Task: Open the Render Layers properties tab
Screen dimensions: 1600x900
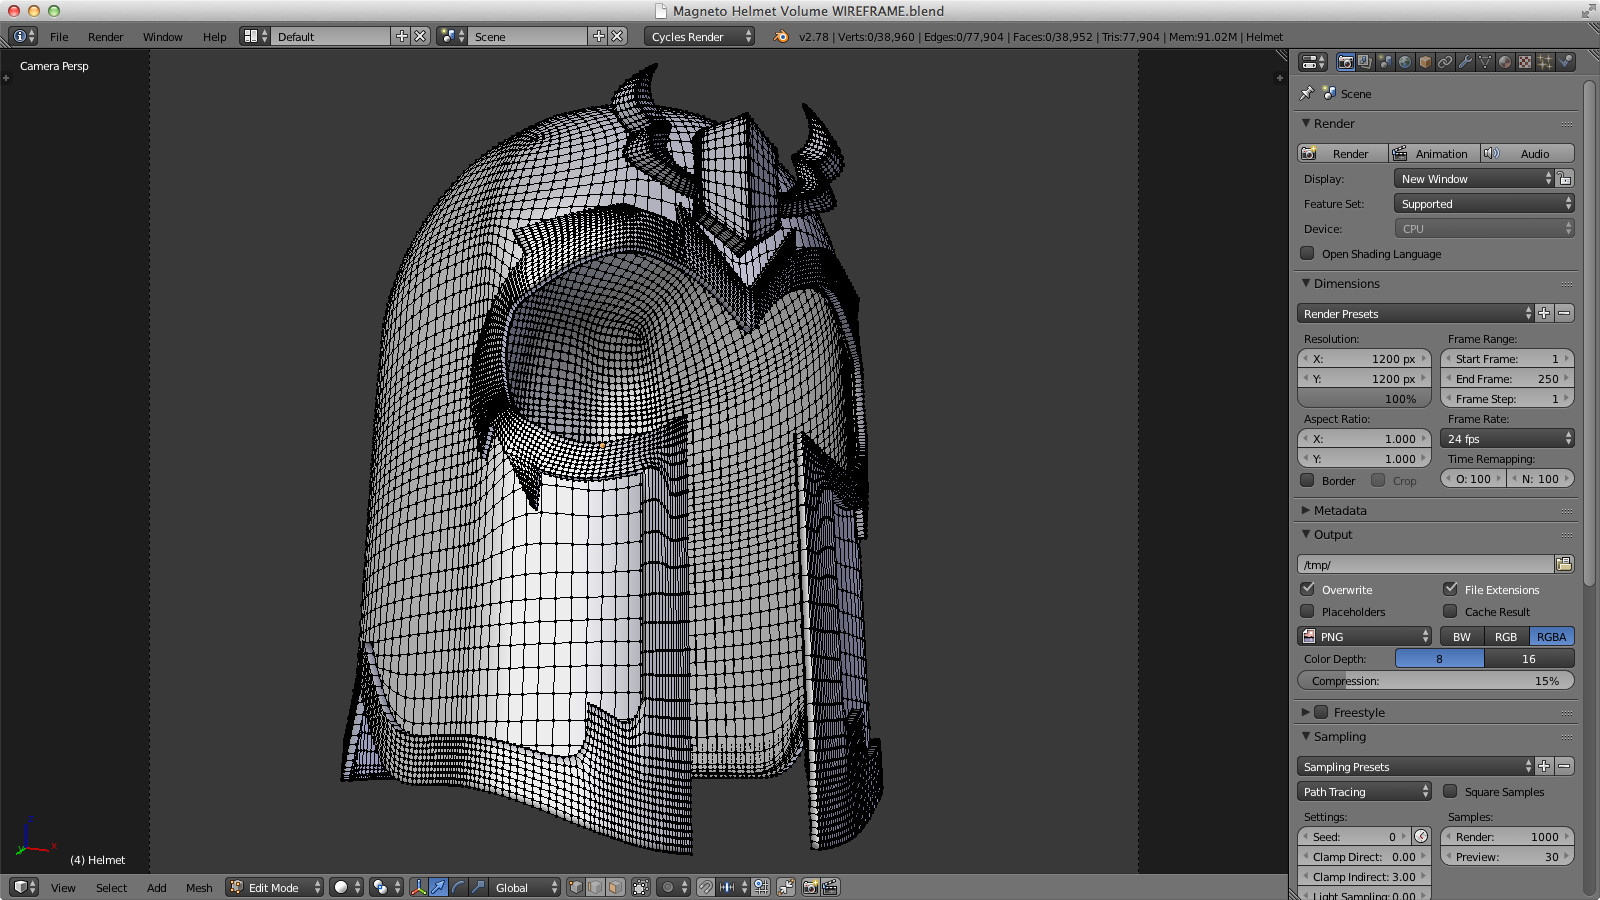Action: click(1365, 62)
